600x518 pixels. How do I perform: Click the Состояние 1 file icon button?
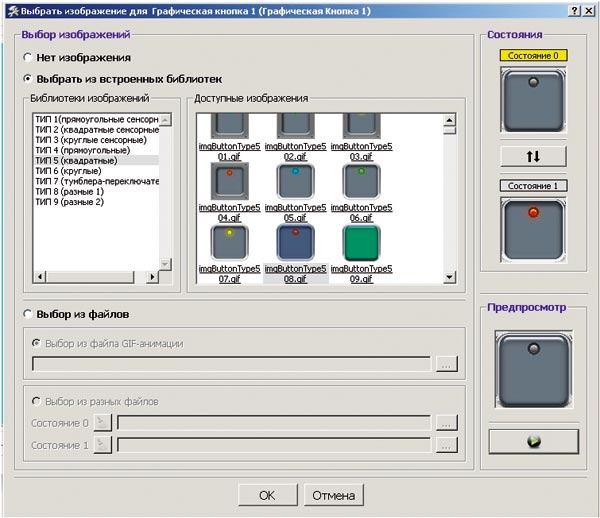tap(102, 445)
